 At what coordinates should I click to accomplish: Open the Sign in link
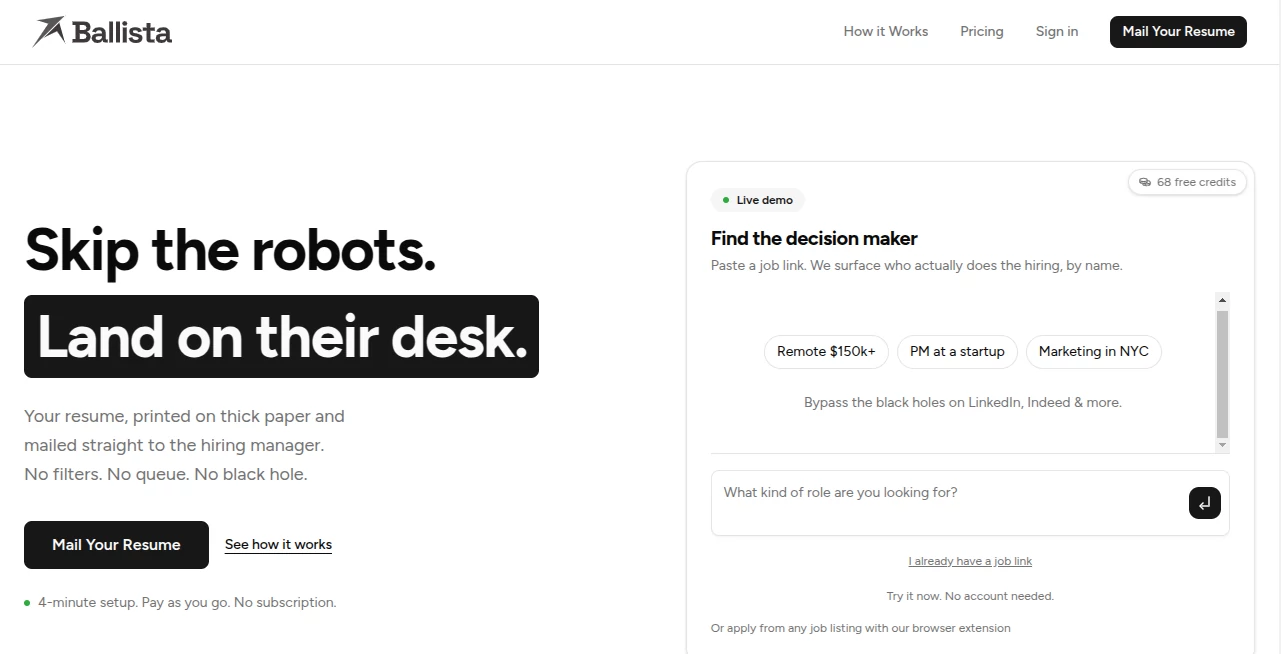[x=1057, y=31]
